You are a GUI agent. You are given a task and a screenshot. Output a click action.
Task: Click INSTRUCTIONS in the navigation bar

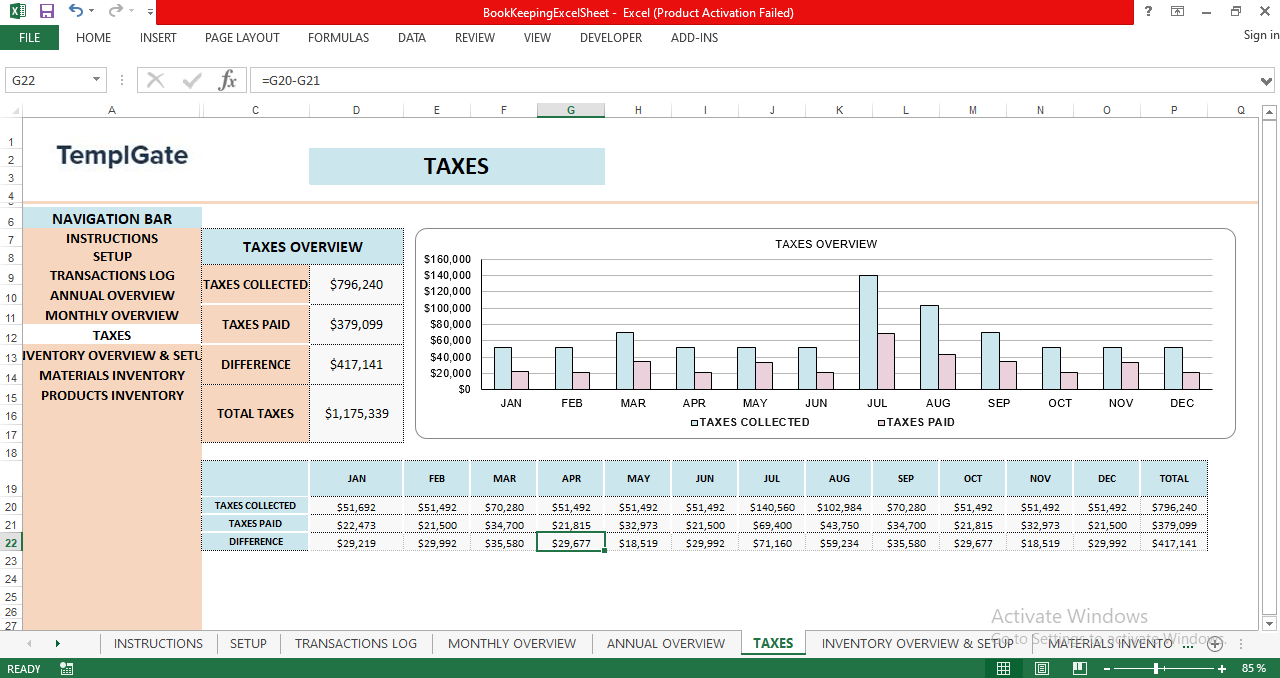pyautogui.click(x=112, y=239)
